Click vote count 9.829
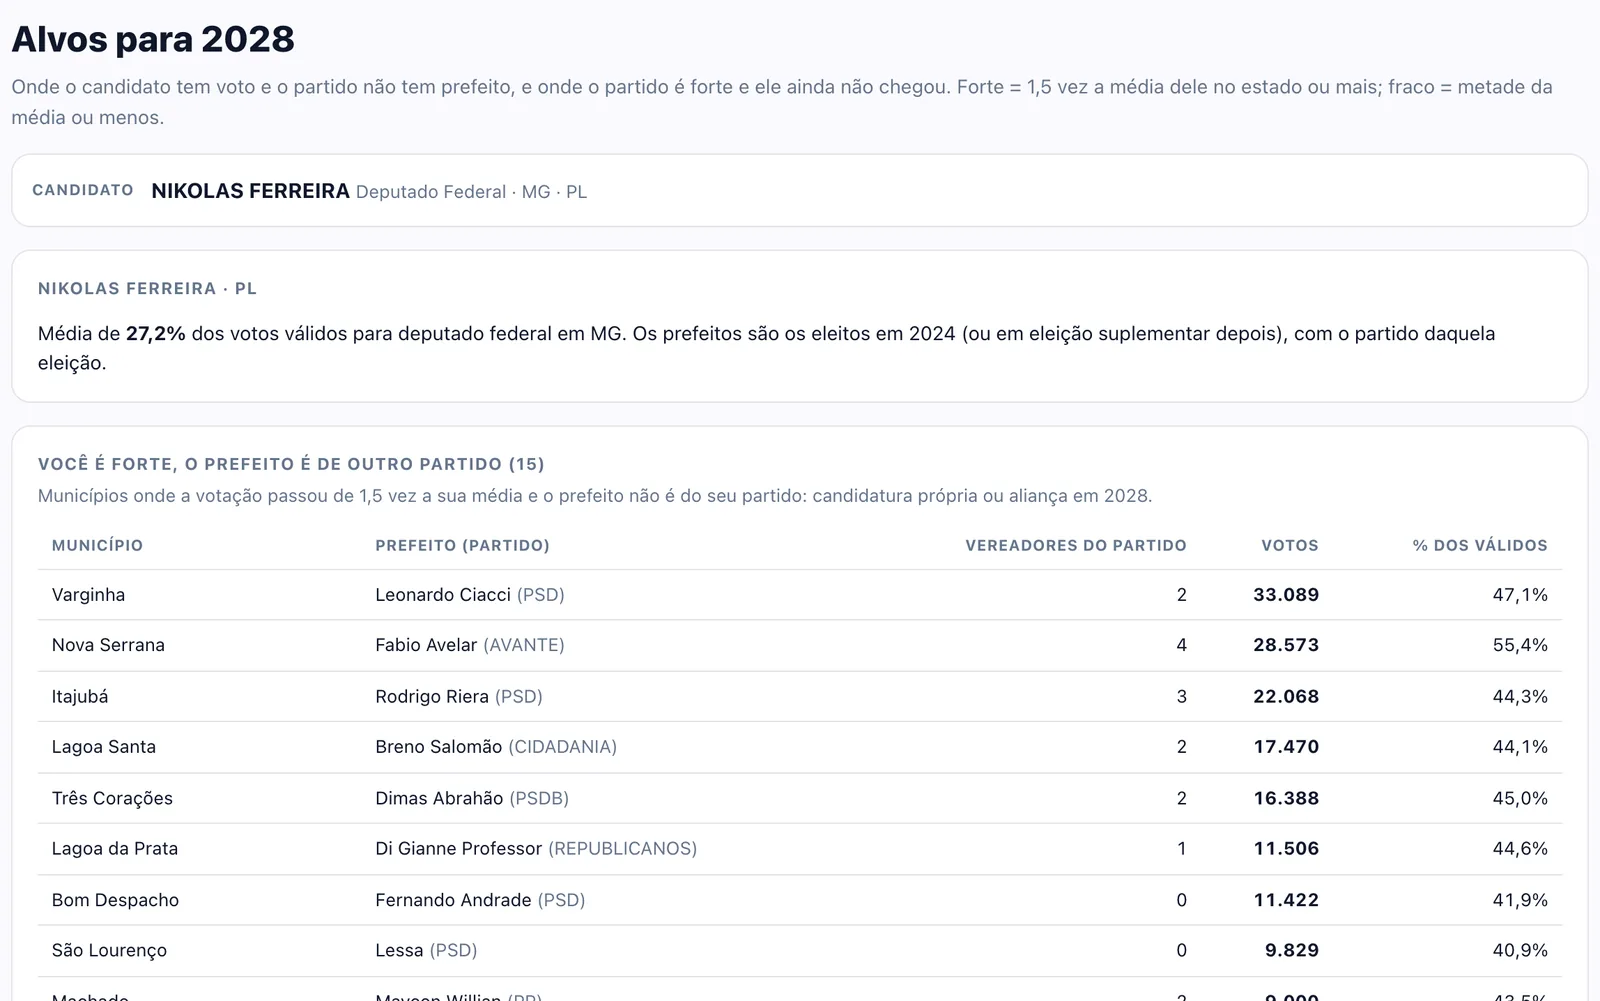The width and height of the screenshot is (1600, 1001). 1292,950
